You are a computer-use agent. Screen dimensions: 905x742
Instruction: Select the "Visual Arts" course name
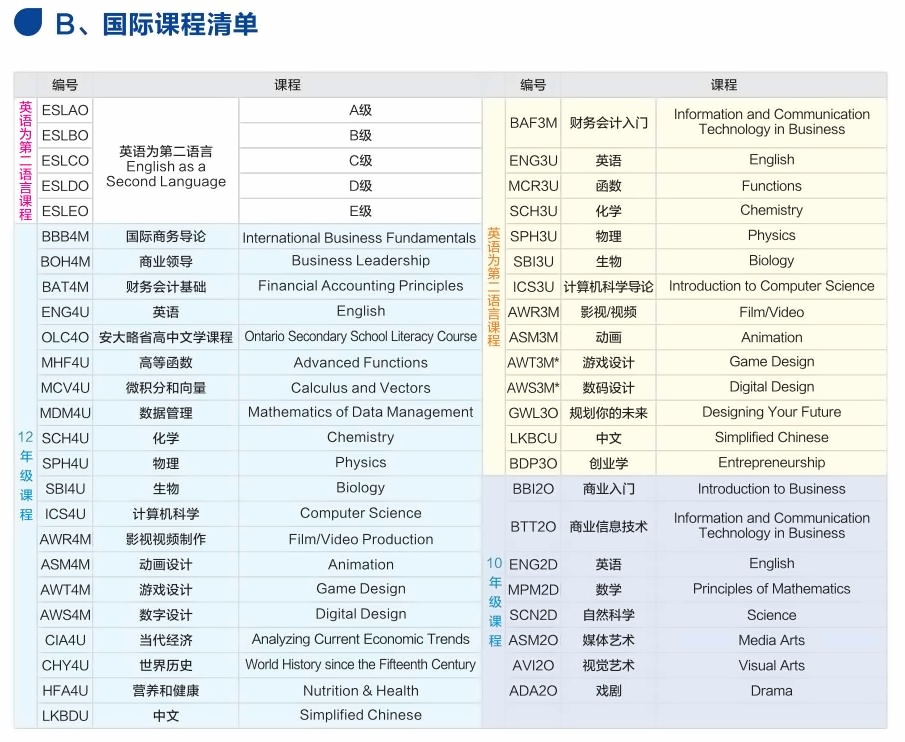pyautogui.click(x=772, y=666)
